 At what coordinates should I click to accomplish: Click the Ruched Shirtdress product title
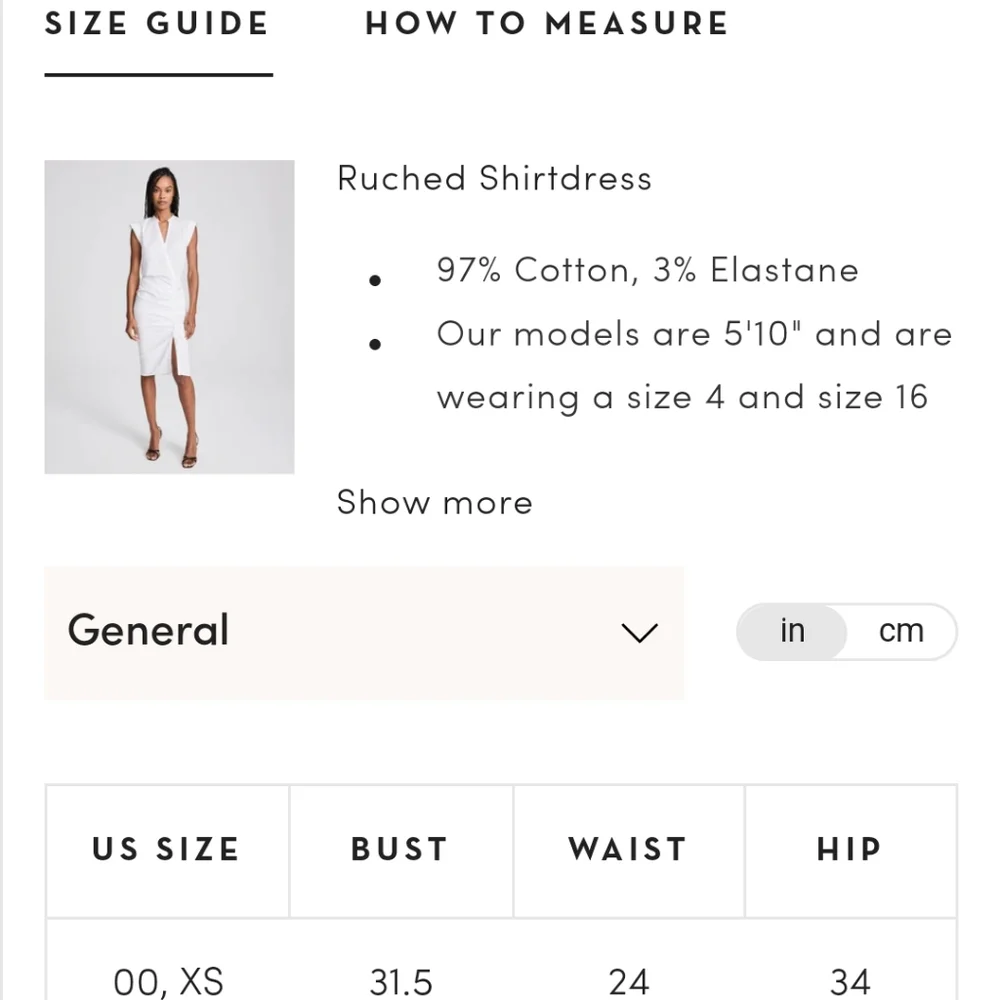tap(494, 178)
